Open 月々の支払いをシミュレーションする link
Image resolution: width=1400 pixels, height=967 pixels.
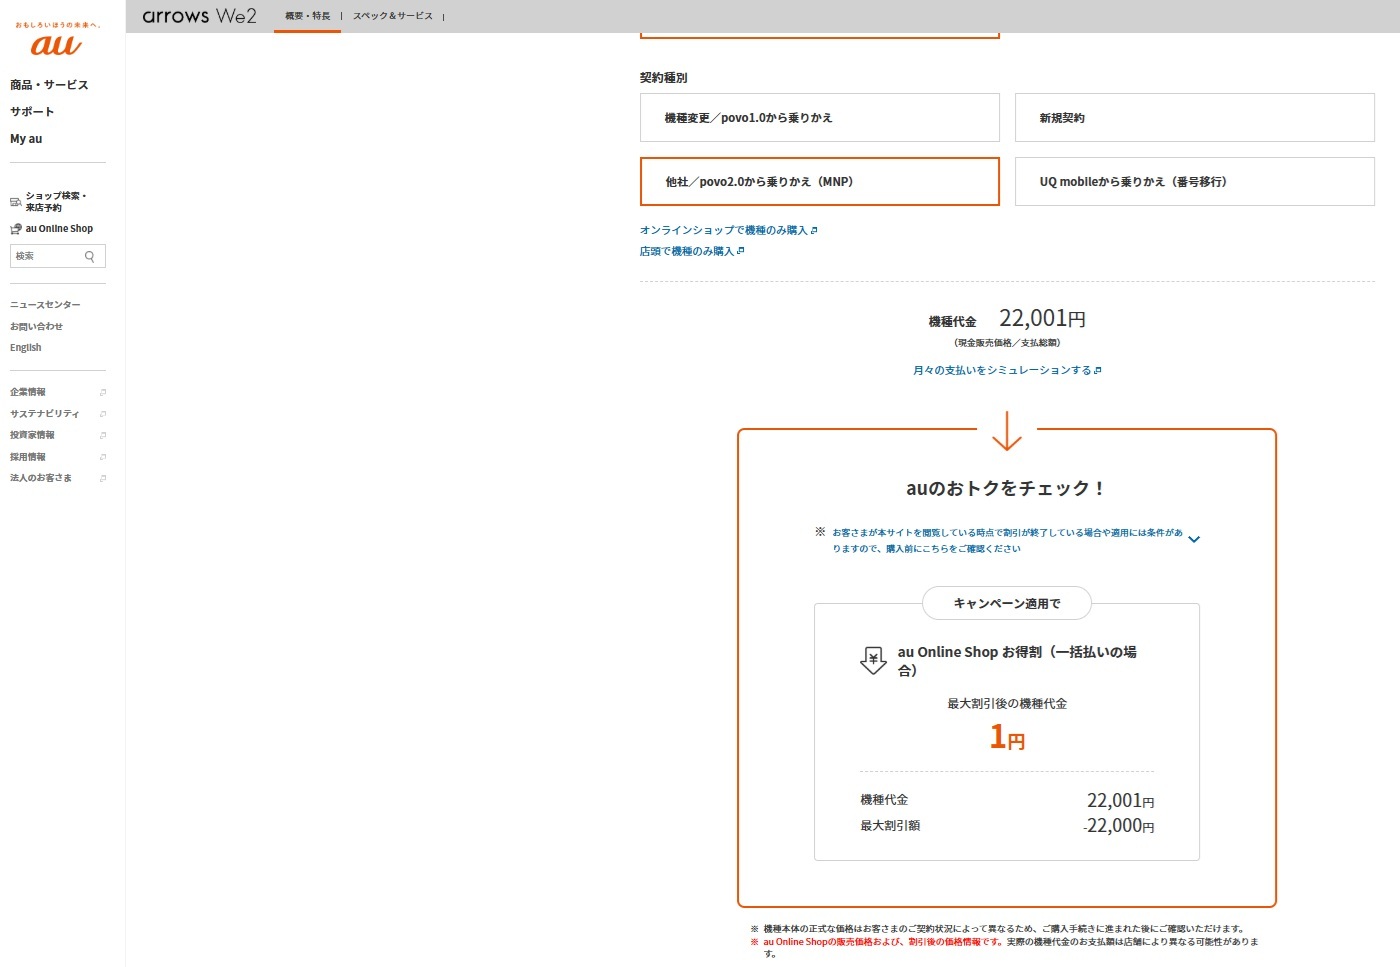pos(1006,371)
